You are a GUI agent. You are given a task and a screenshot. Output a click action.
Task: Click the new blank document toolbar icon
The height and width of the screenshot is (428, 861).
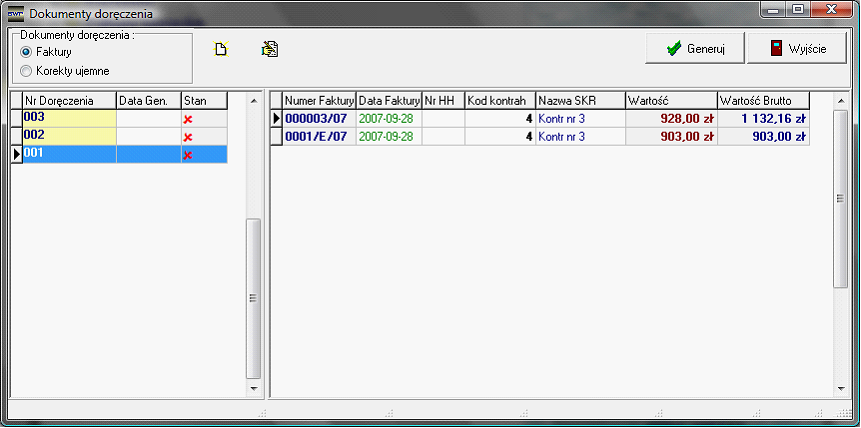221,49
